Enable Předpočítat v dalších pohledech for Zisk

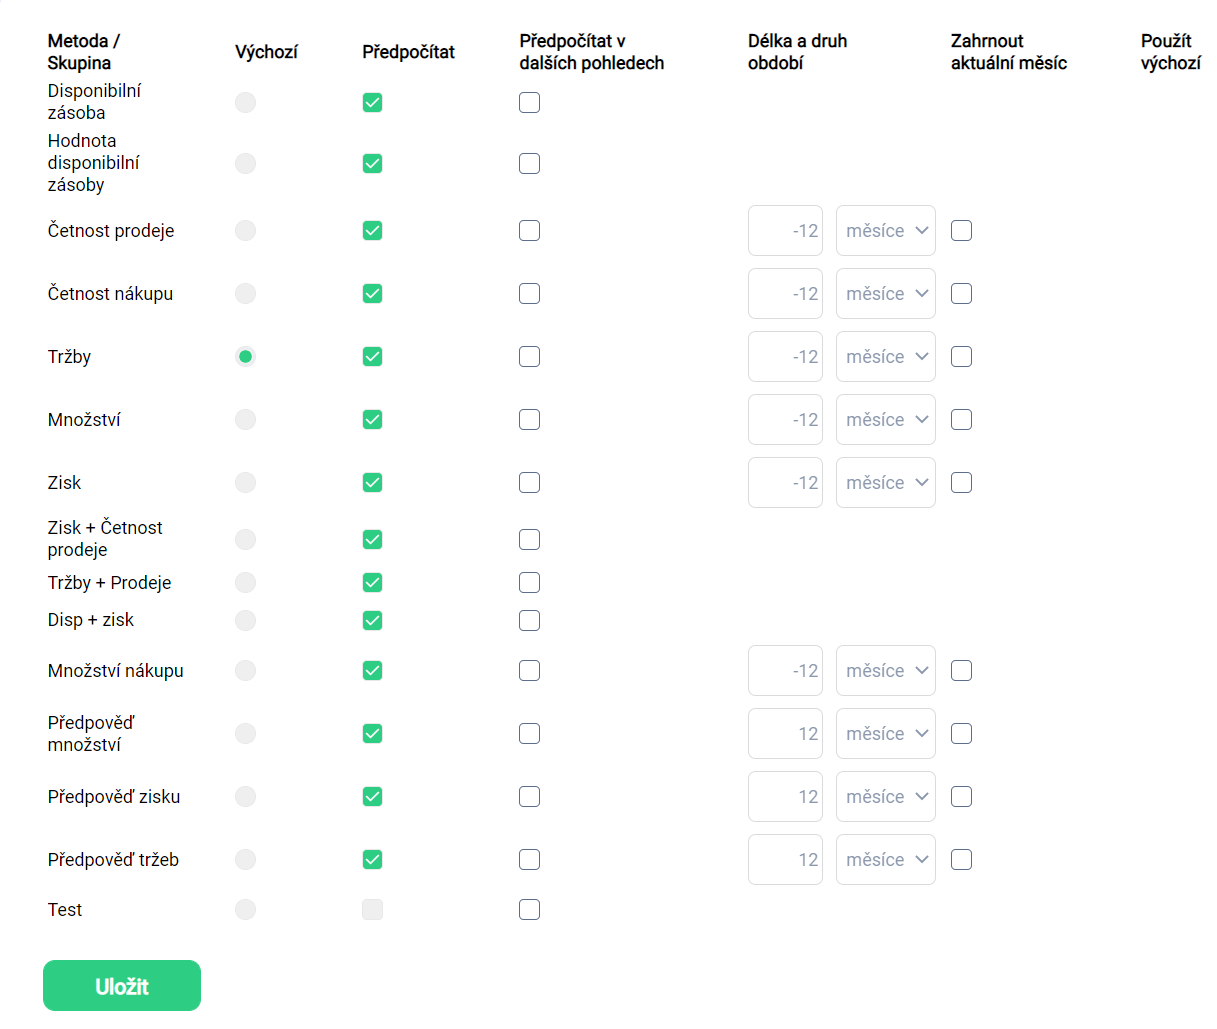click(530, 483)
